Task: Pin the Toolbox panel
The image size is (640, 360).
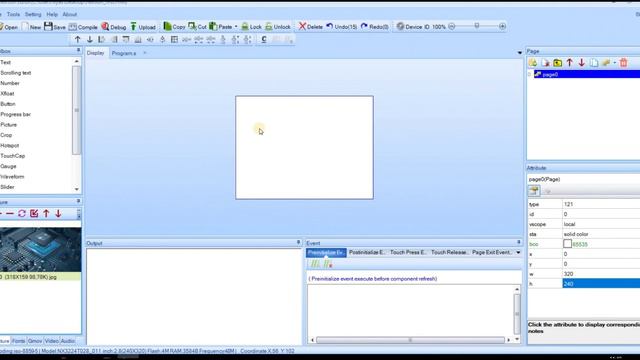Action: (78, 50)
